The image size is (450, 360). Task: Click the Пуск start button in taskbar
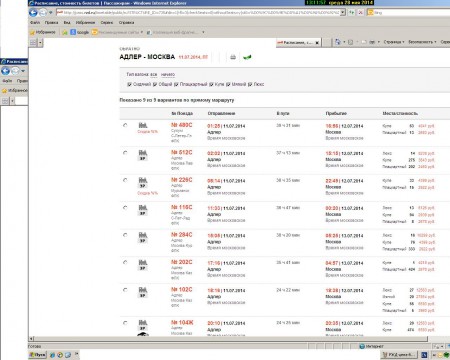point(37,355)
